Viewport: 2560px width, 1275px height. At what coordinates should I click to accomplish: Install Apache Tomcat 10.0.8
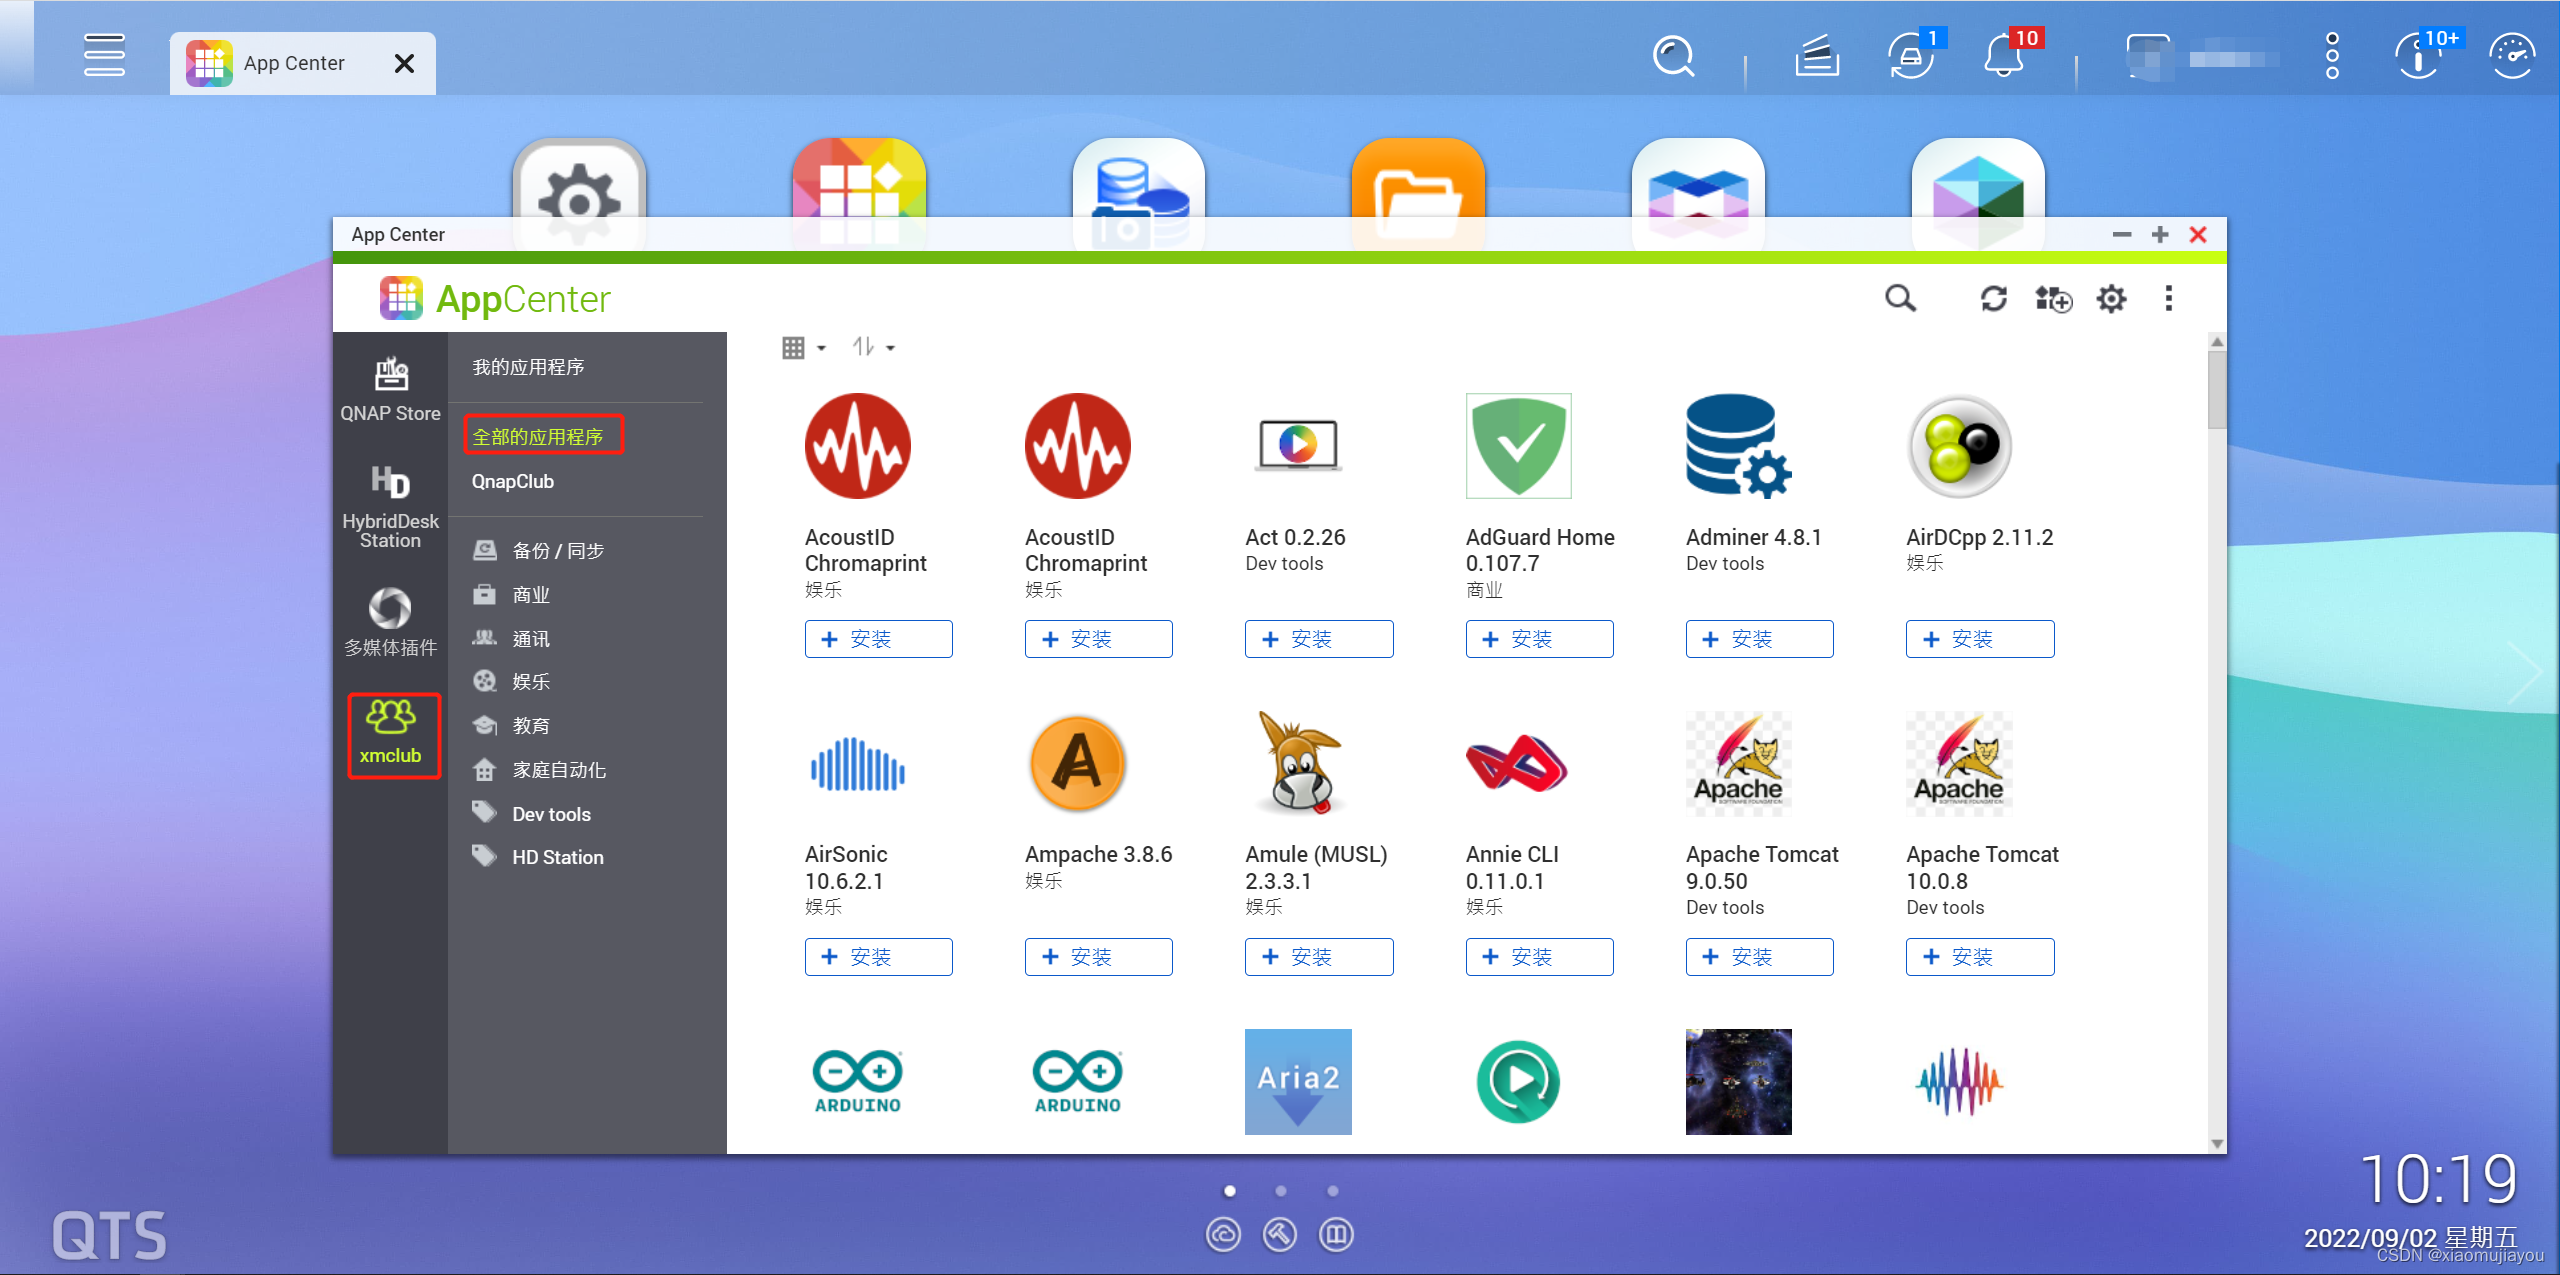1980,957
